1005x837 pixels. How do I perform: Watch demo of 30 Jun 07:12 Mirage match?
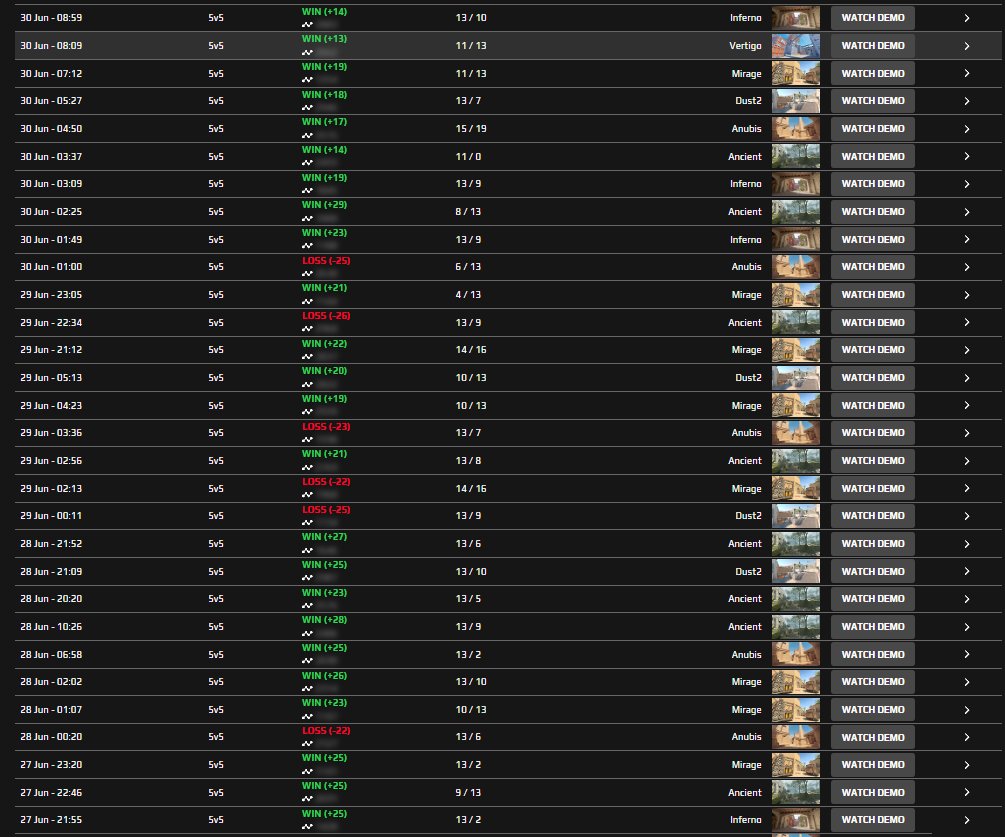pos(872,74)
